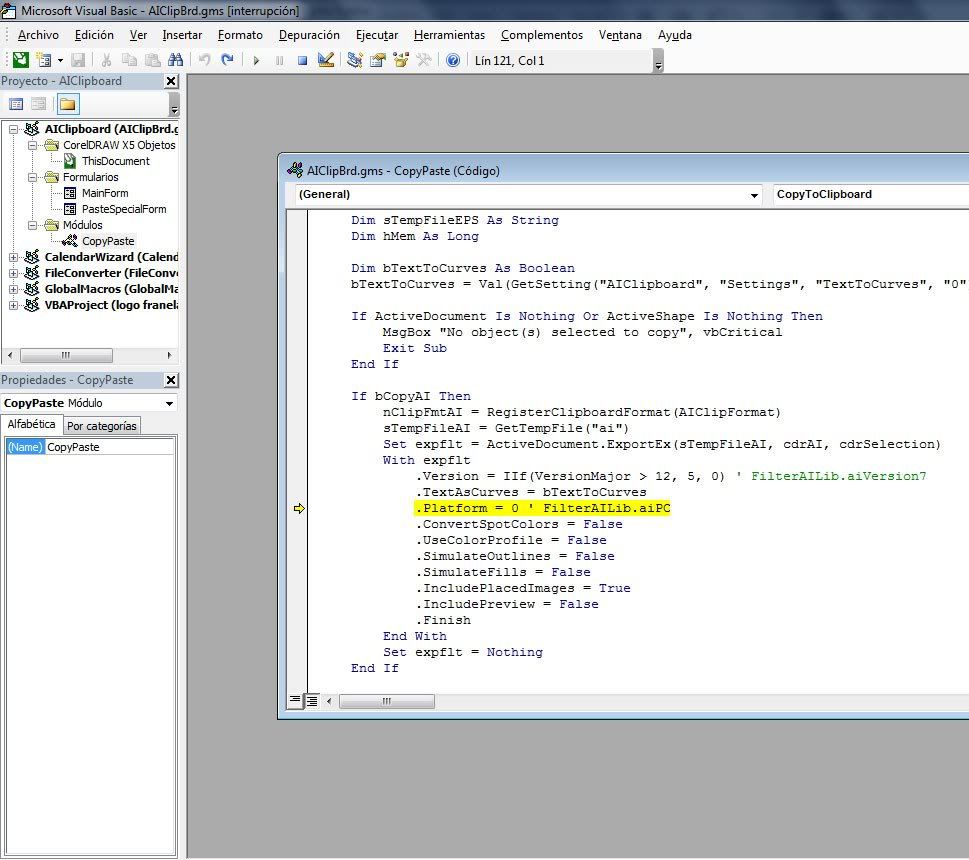Open Find with the binoculars icon
The height and width of the screenshot is (860, 969).
click(x=176, y=60)
